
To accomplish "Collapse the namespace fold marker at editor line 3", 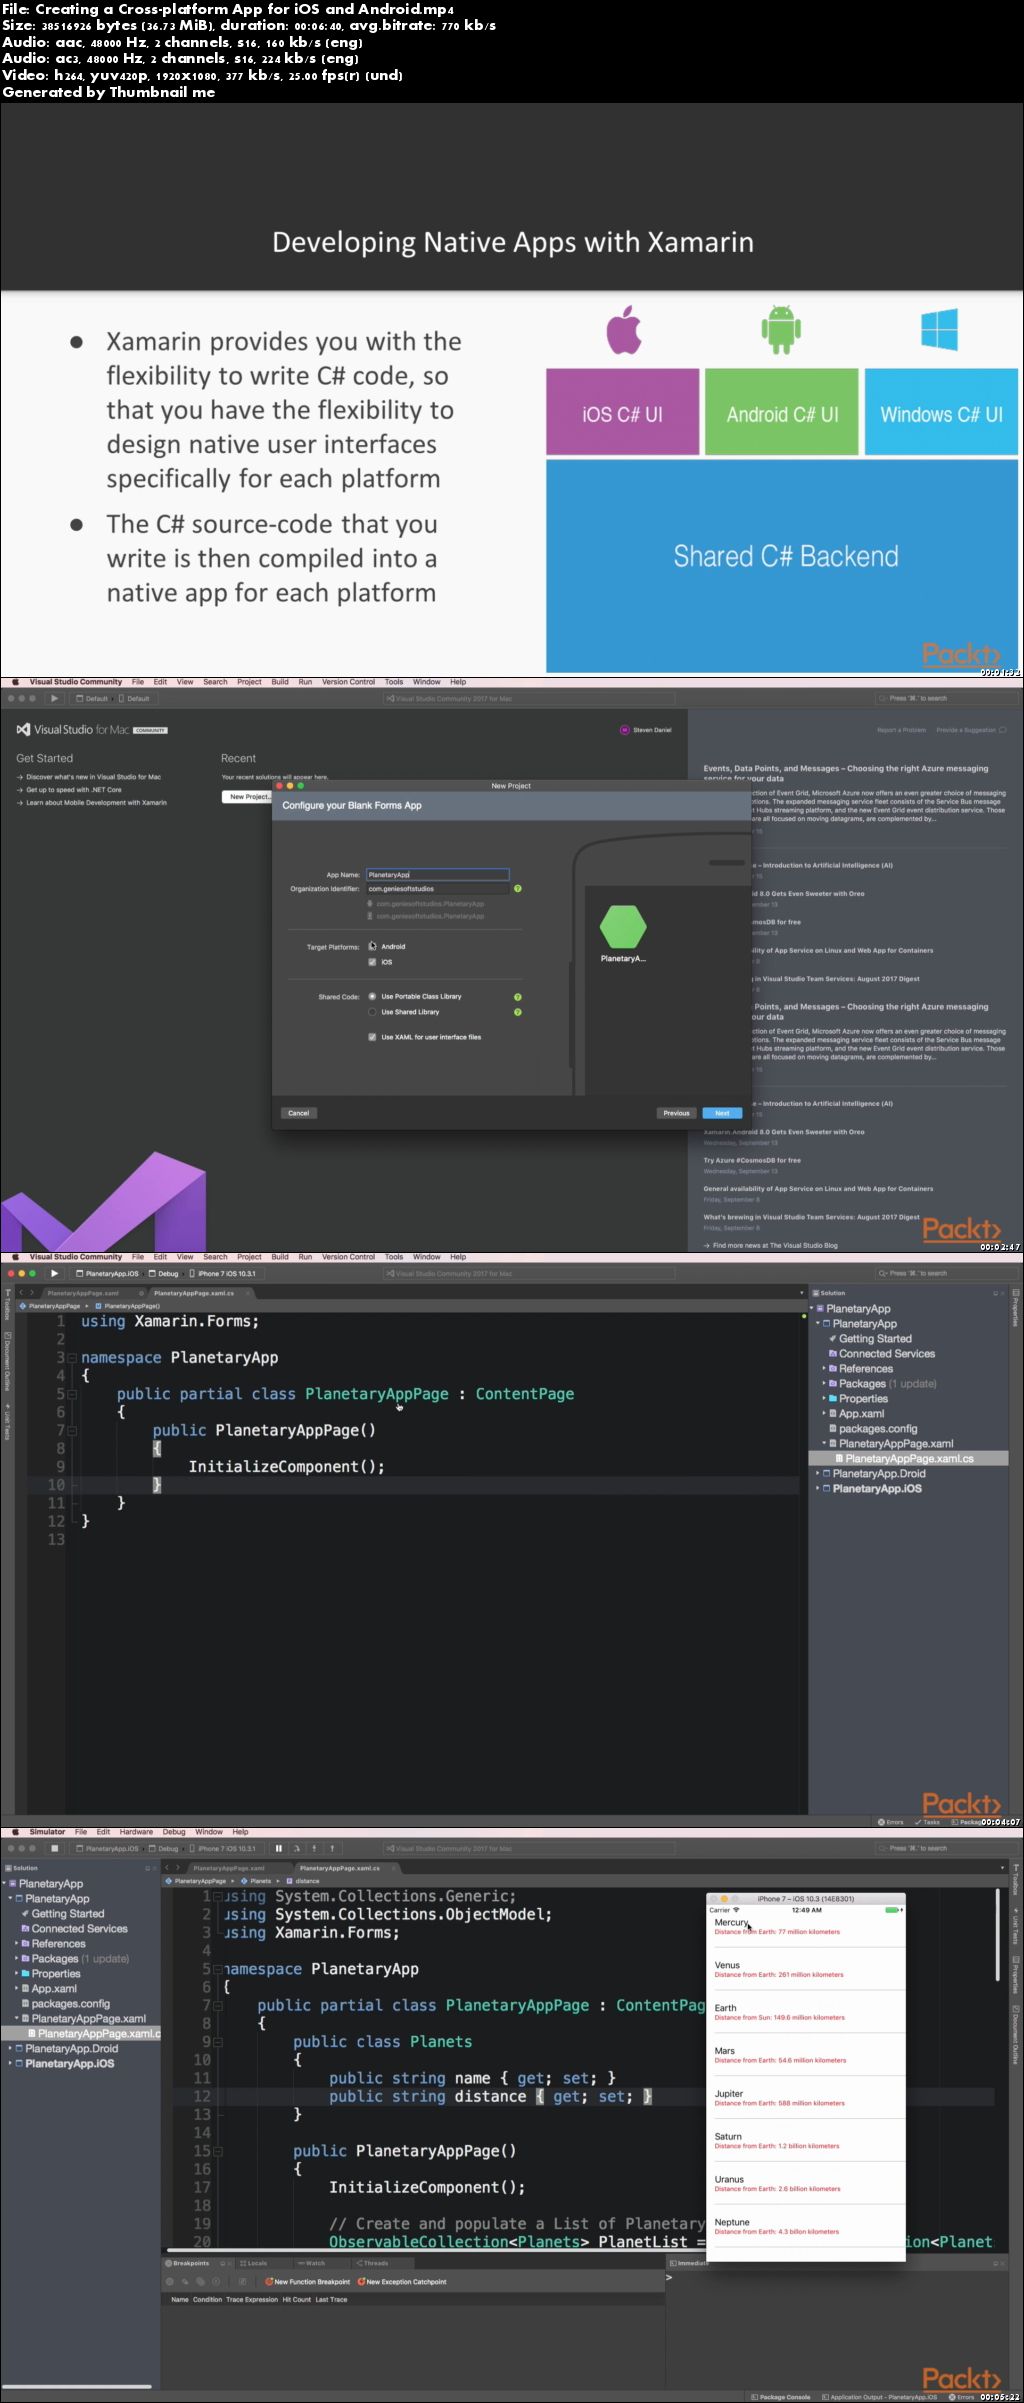I will point(72,1358).
